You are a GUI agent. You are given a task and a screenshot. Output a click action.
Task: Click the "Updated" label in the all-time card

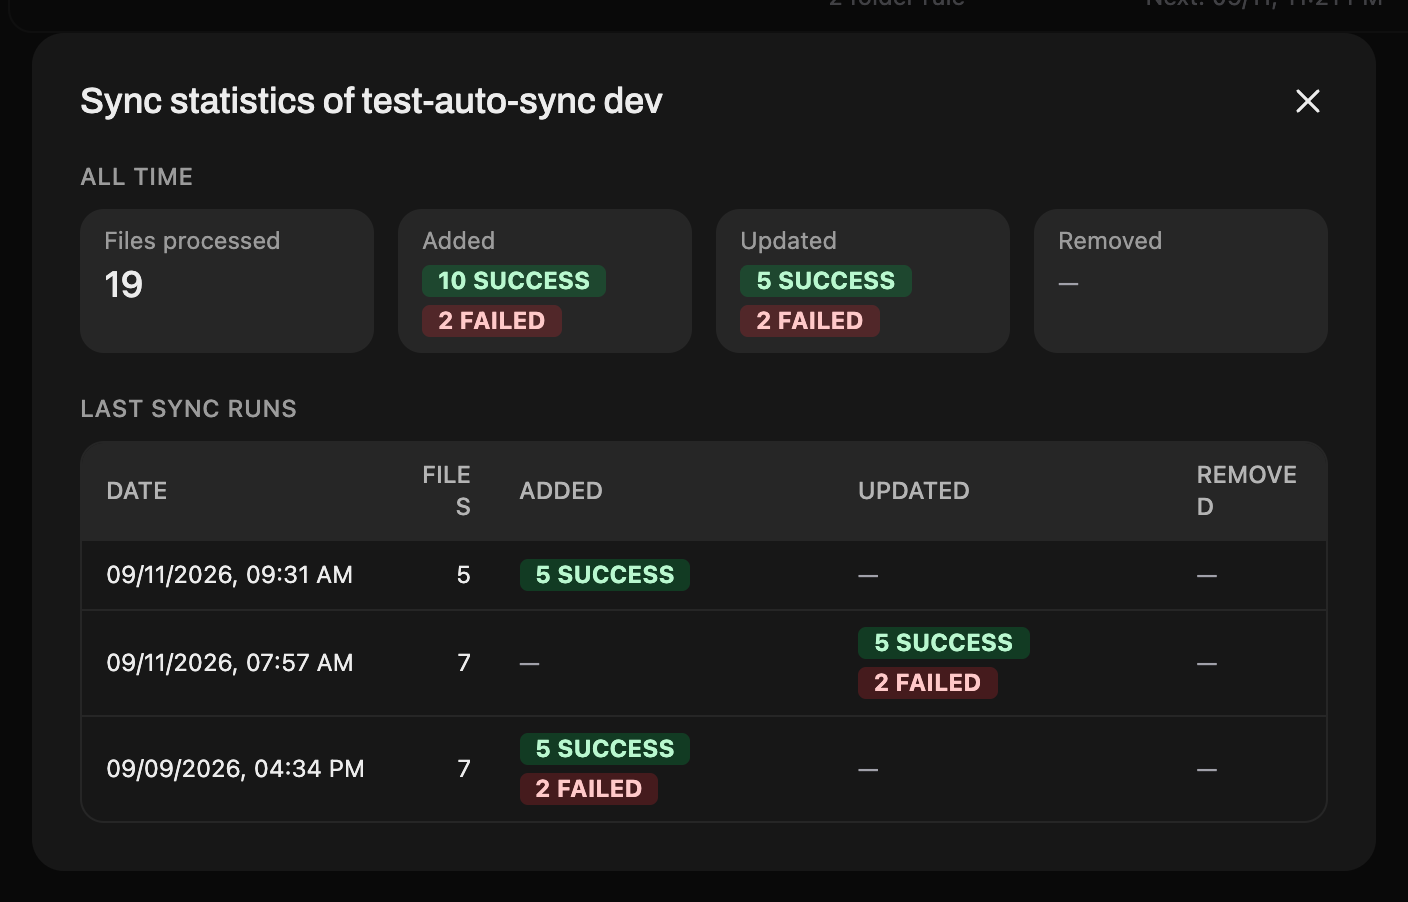click(x=788, y=241)
